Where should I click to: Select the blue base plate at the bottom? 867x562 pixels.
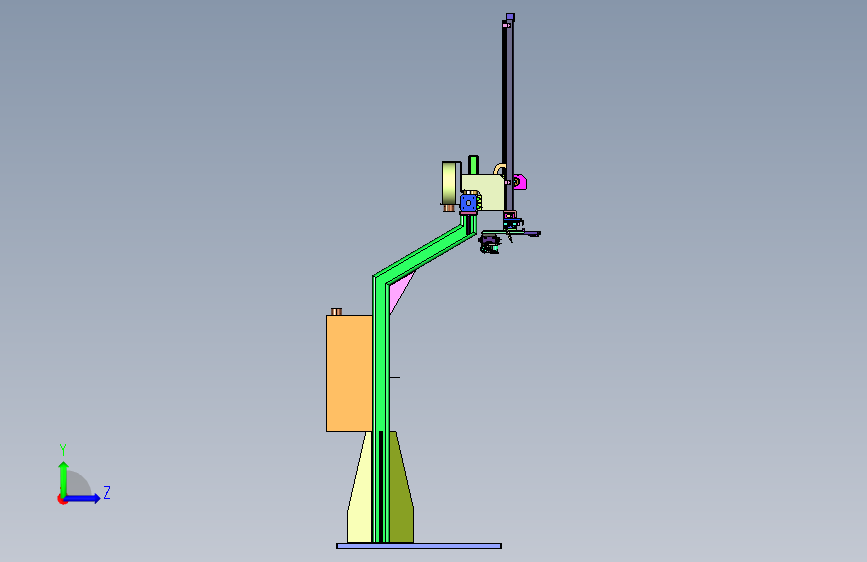(419, 546)
